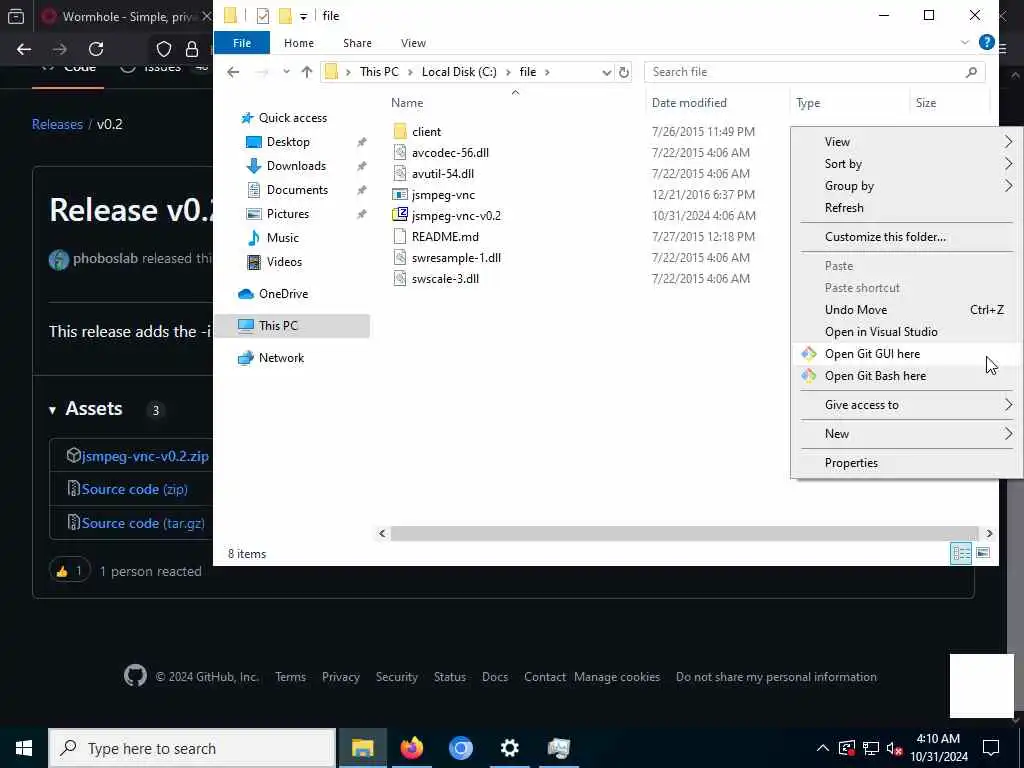Sort by Date modified column
Screen dimensions: 1024x768
click(689, 103)
